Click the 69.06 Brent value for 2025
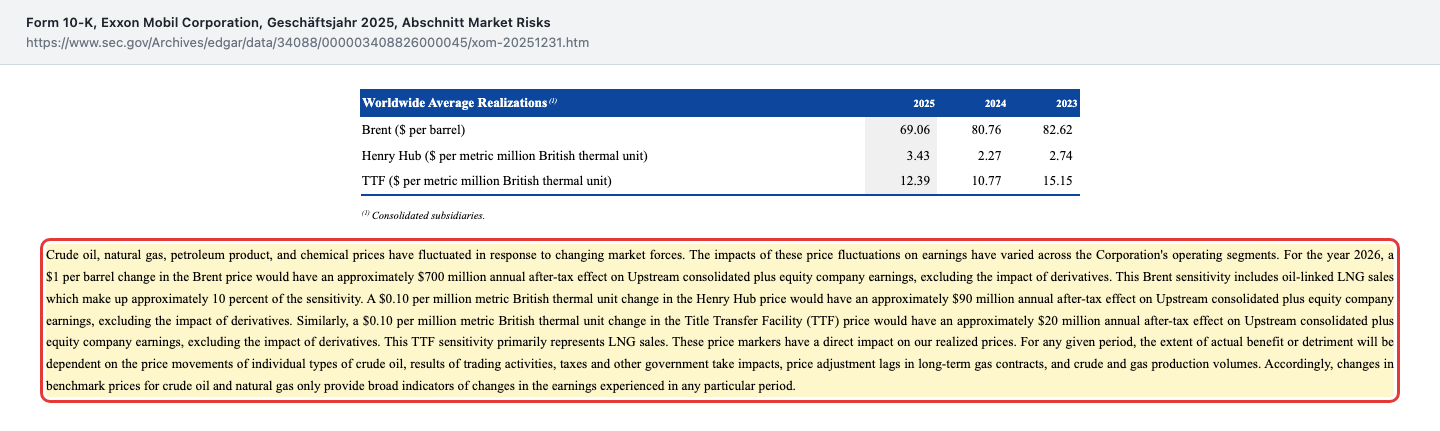Viewport: 1440px width, 431px height. (x=915, y=130)
